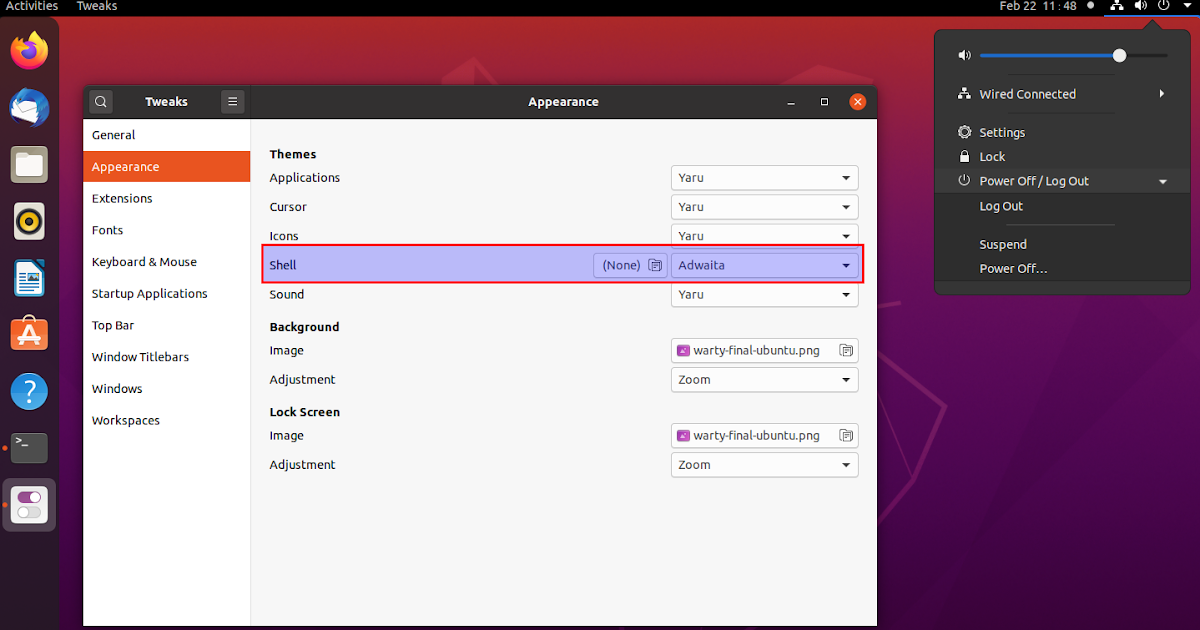Click Suspend in the system menu

pyautogui.click(x=1003, y=244)
